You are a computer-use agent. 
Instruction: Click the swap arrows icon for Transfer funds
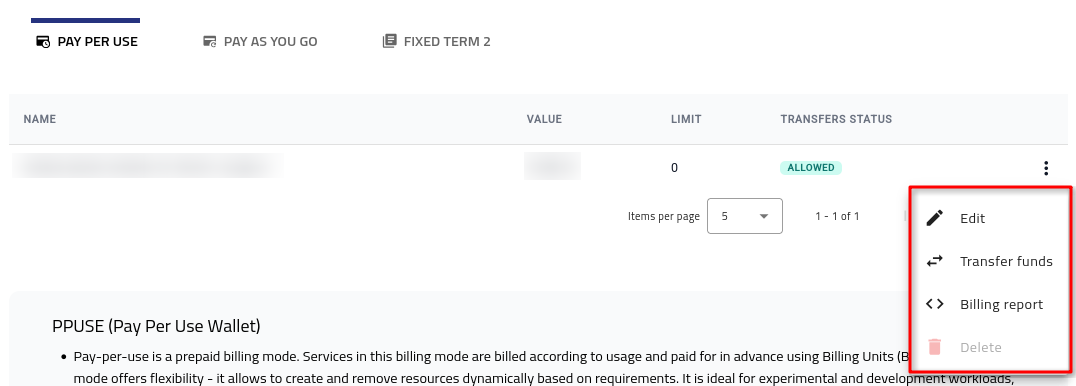pos(935,261)
